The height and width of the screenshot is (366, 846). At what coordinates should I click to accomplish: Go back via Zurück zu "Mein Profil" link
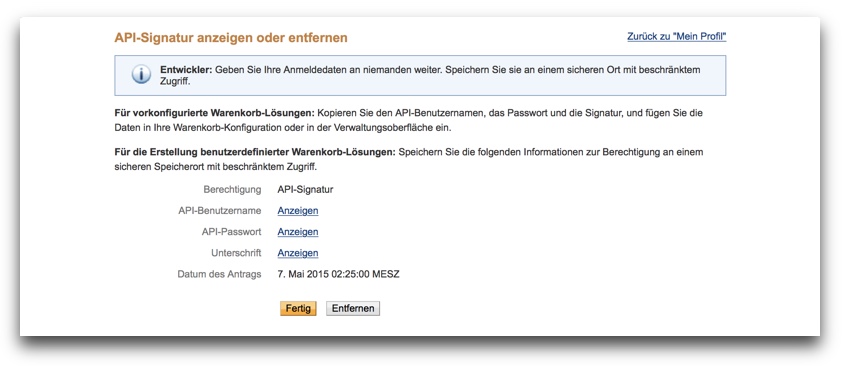677,37
